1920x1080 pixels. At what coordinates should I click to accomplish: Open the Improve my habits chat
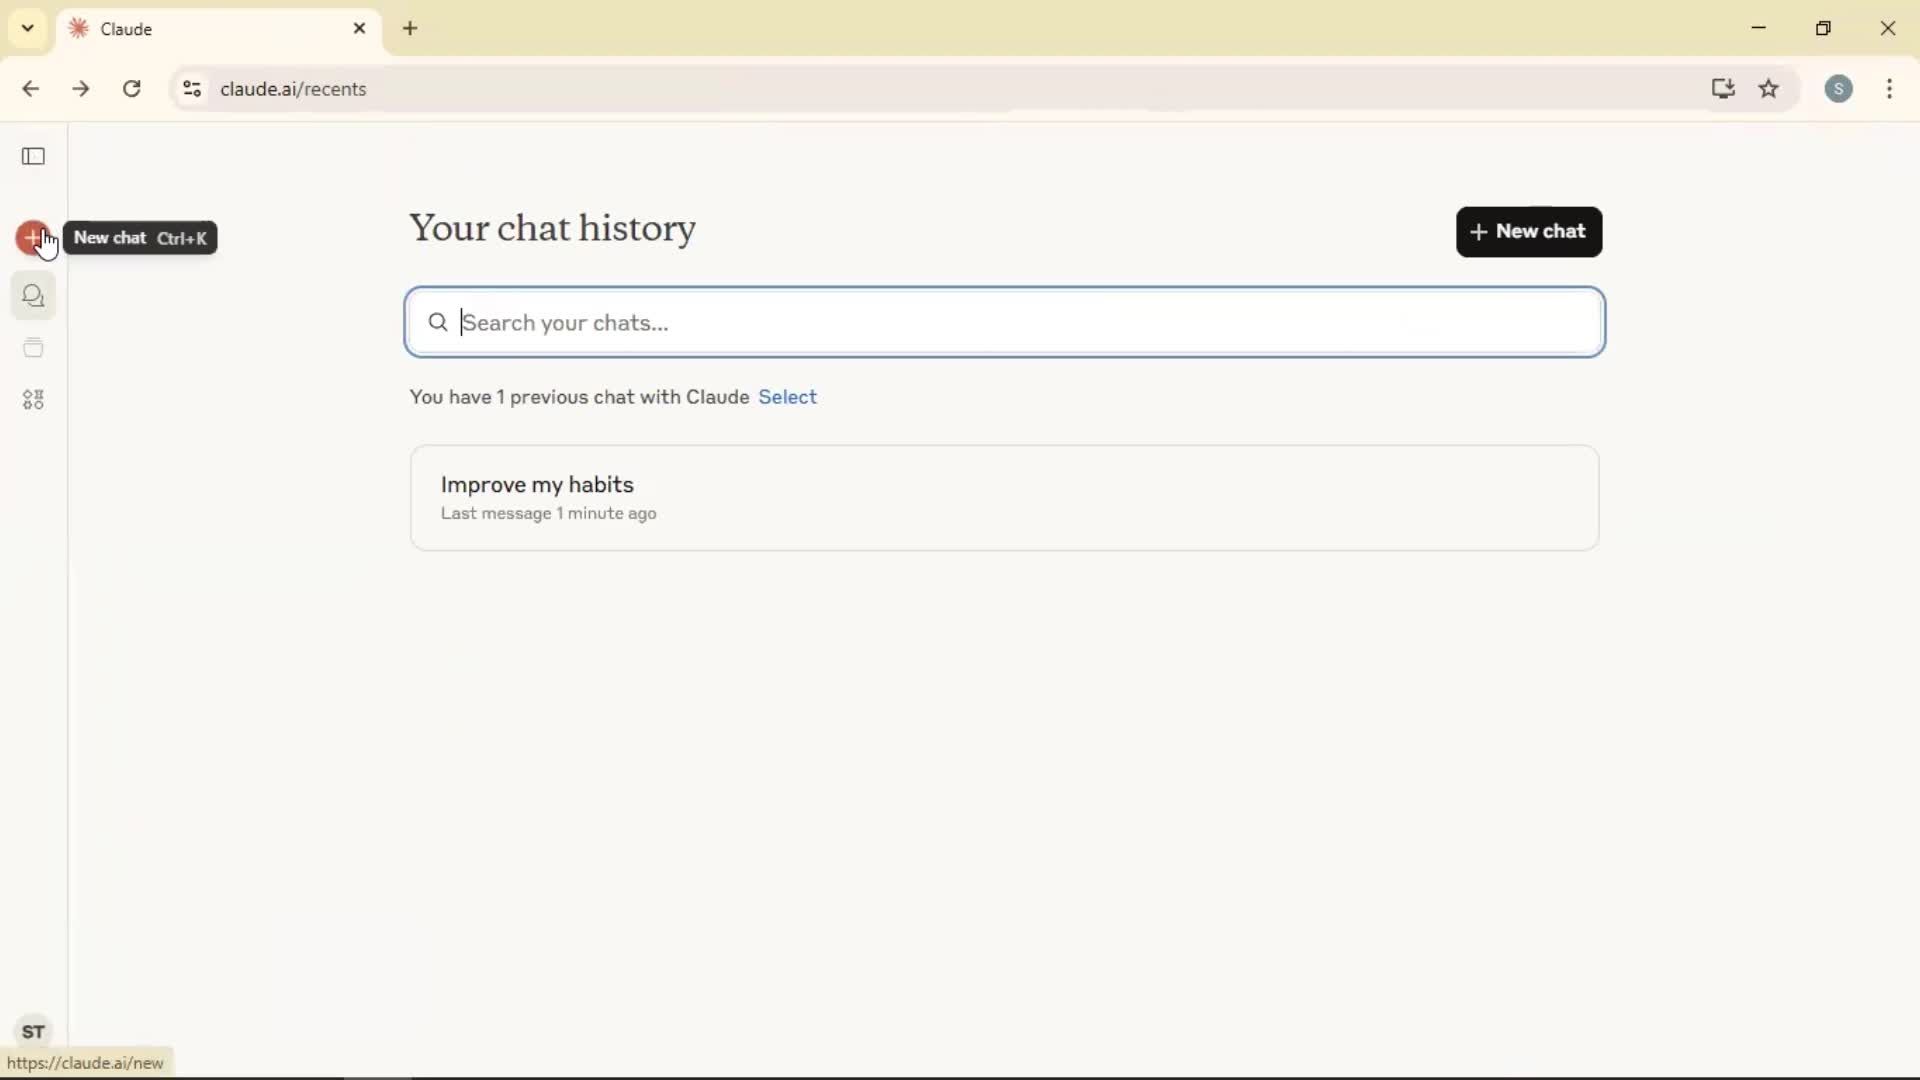1004,498
